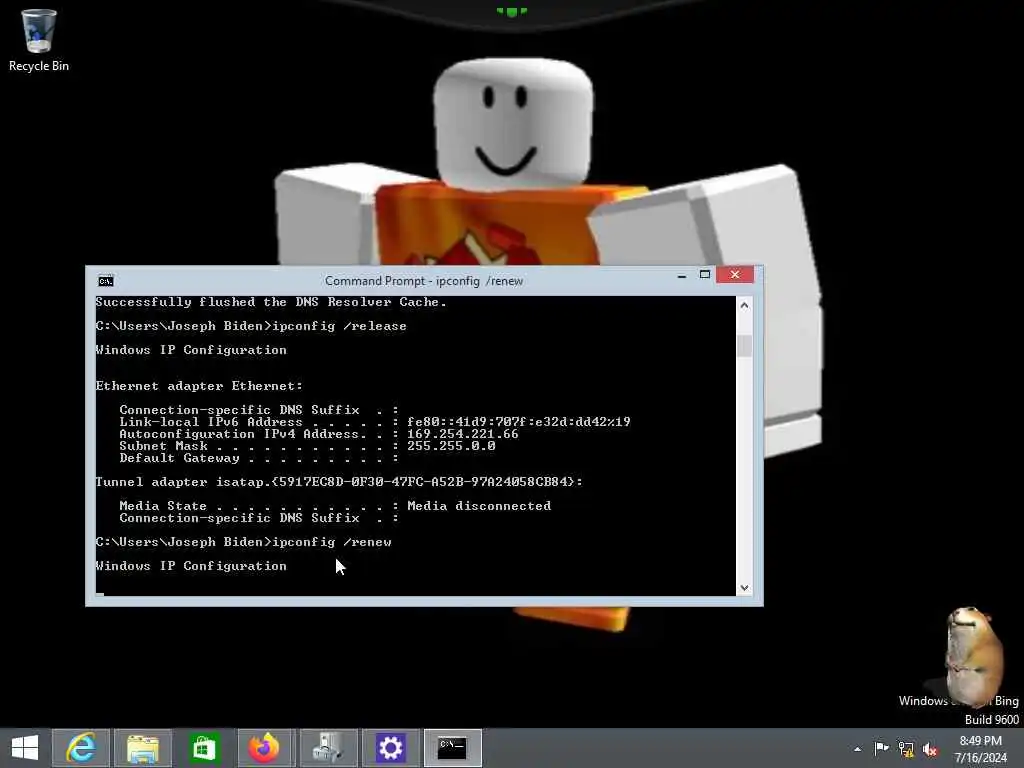
Task: Click the green widget at screen top
Action: 511,11
